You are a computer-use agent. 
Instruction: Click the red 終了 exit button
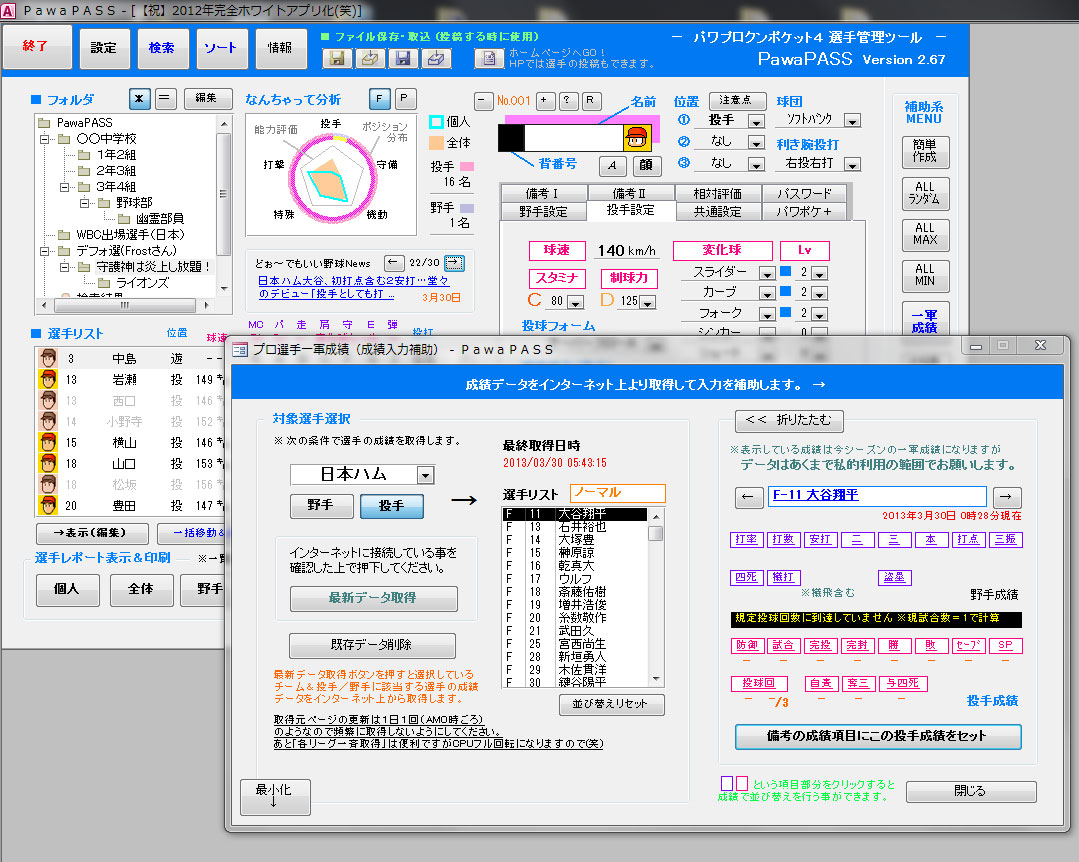click(x=36, y=47)
